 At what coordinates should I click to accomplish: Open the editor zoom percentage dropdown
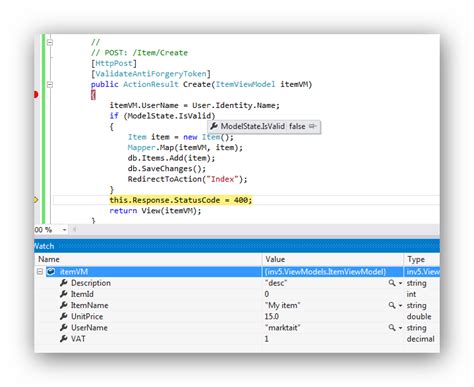coord(64,230)
